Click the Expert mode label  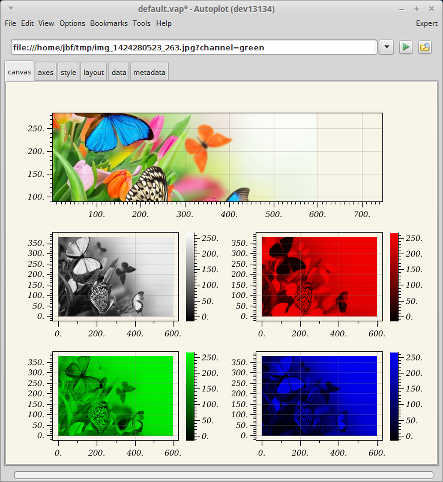coord(427,23)
